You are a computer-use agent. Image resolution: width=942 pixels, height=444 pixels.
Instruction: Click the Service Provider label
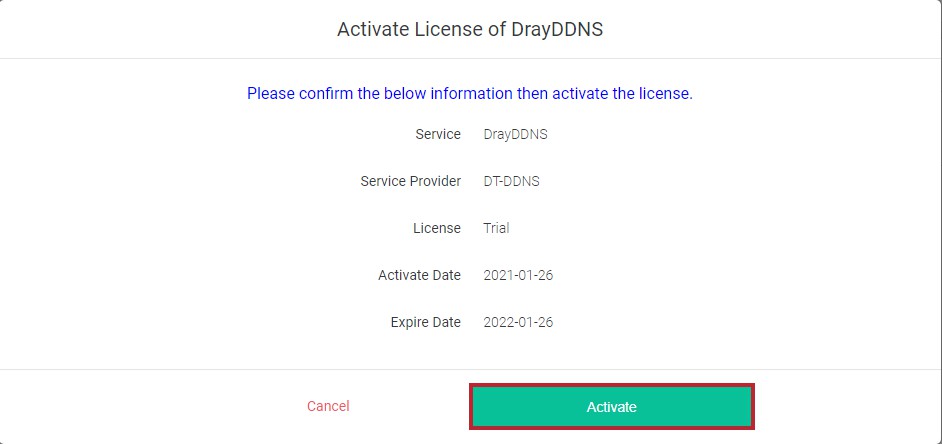click(411, 181)
